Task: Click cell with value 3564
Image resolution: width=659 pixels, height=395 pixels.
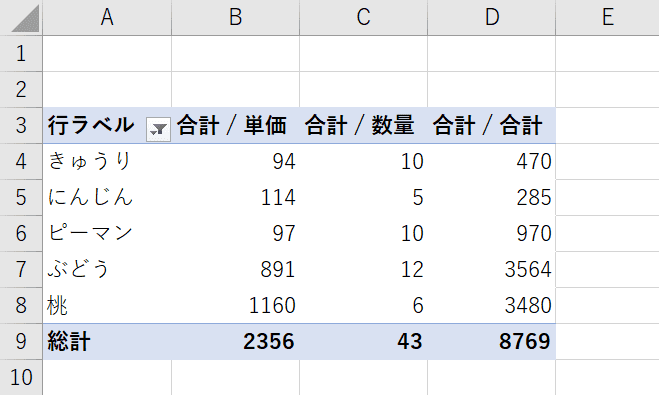Action: click(x=492, y=269)
